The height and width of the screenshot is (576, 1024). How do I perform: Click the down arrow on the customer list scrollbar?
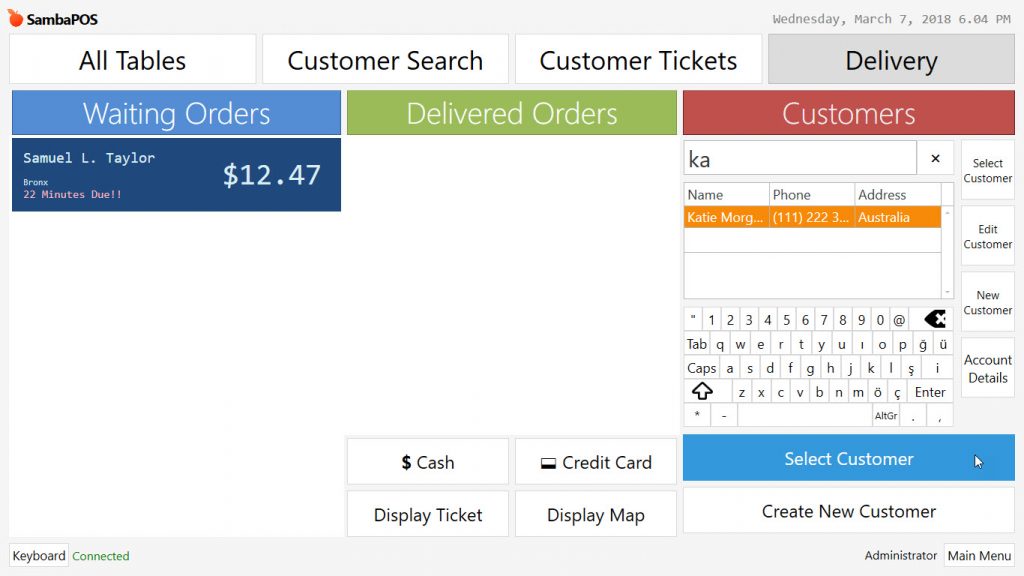947,292
